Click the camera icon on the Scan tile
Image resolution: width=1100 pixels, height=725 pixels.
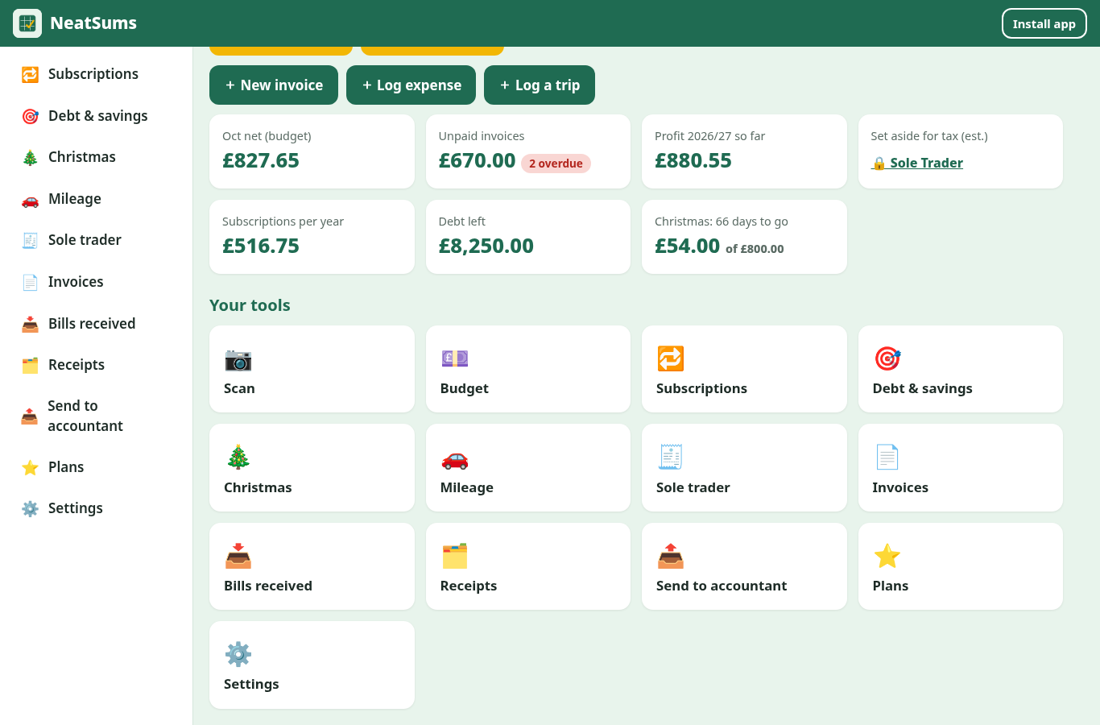point(238,359)
